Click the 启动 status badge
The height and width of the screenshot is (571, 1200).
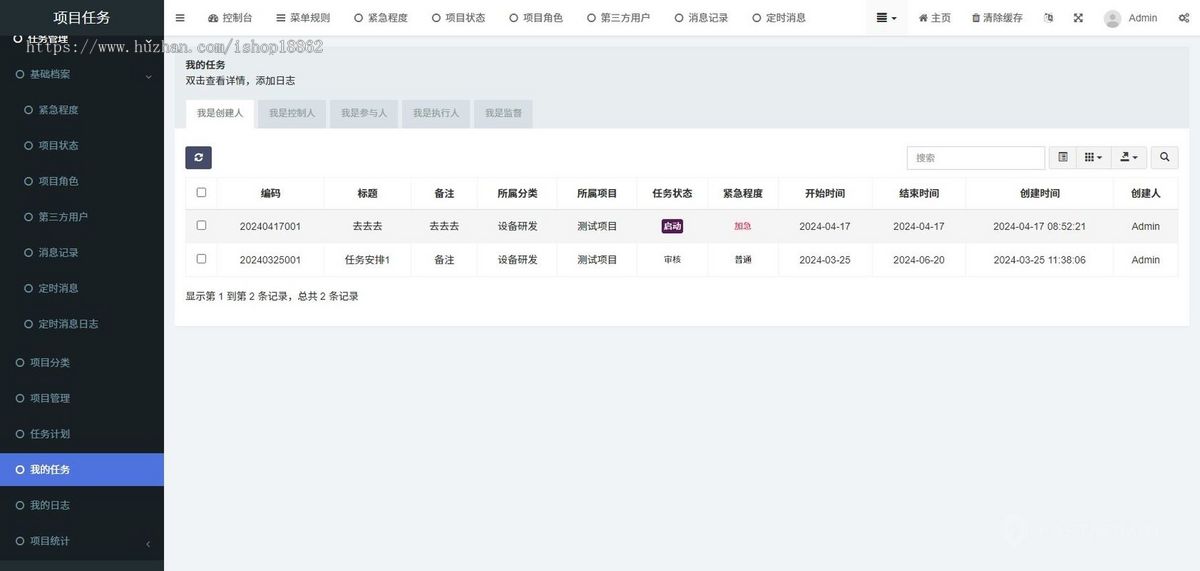point(672,226)
